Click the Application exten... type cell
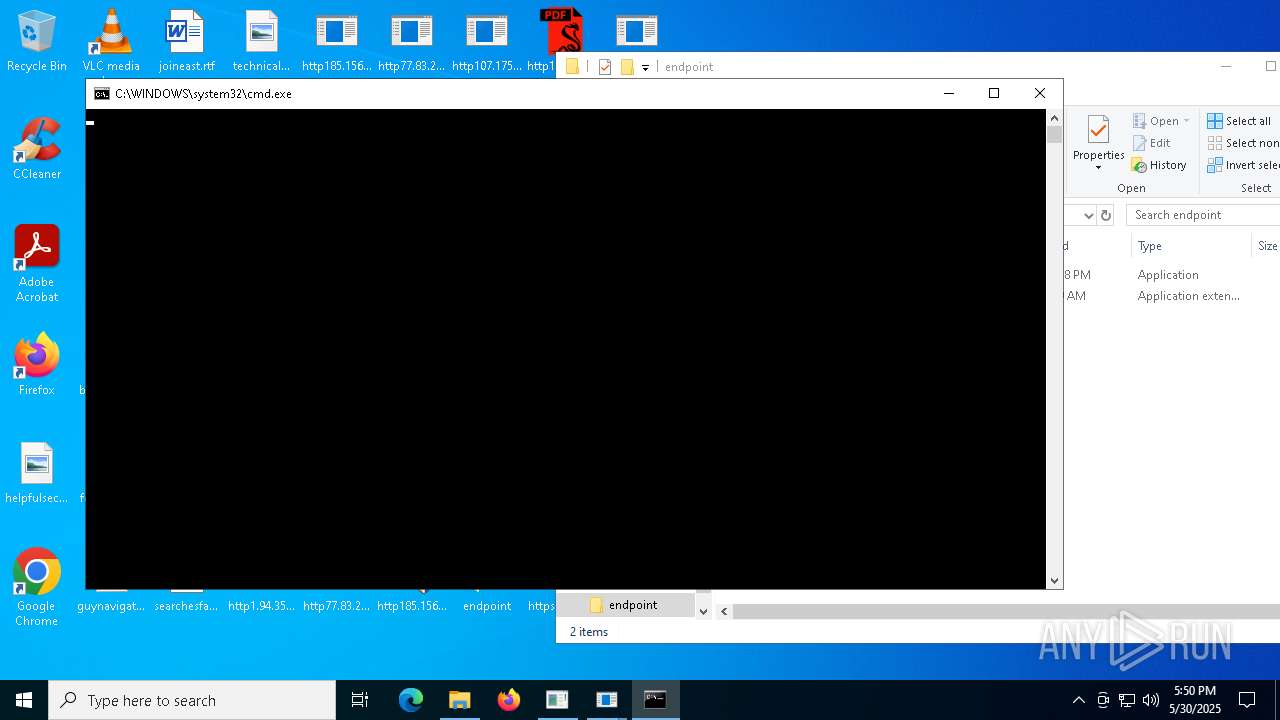Image resolution: width=1280 pixels, height=720 pixels. [x=1188, y=296]
